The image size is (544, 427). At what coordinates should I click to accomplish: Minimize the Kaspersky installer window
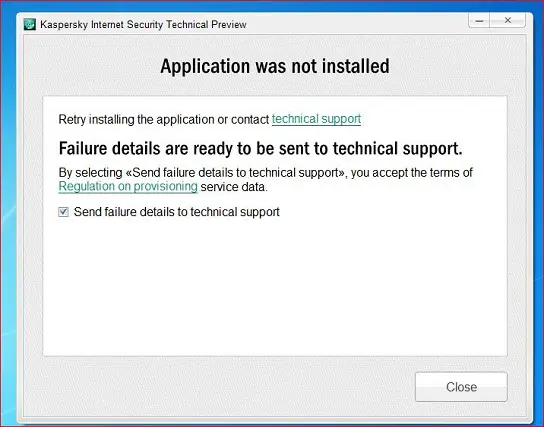[479, 21]
